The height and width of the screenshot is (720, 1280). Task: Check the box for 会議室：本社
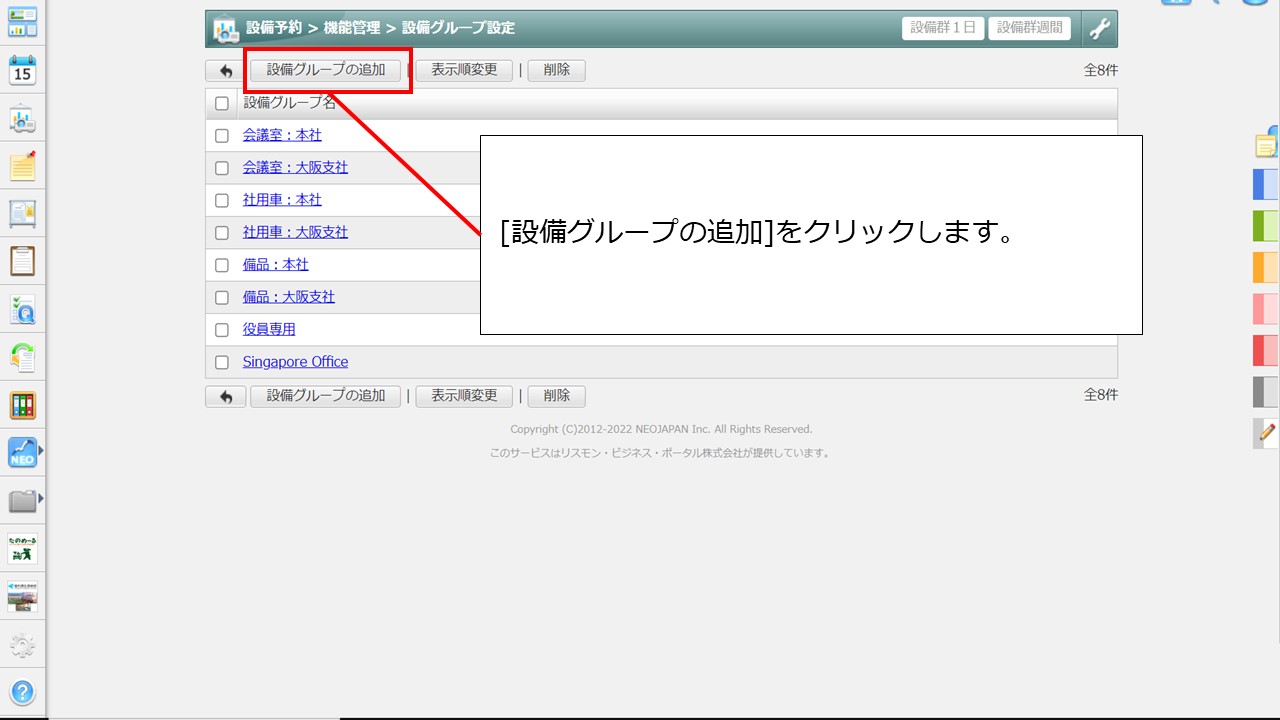coord(222,136)
